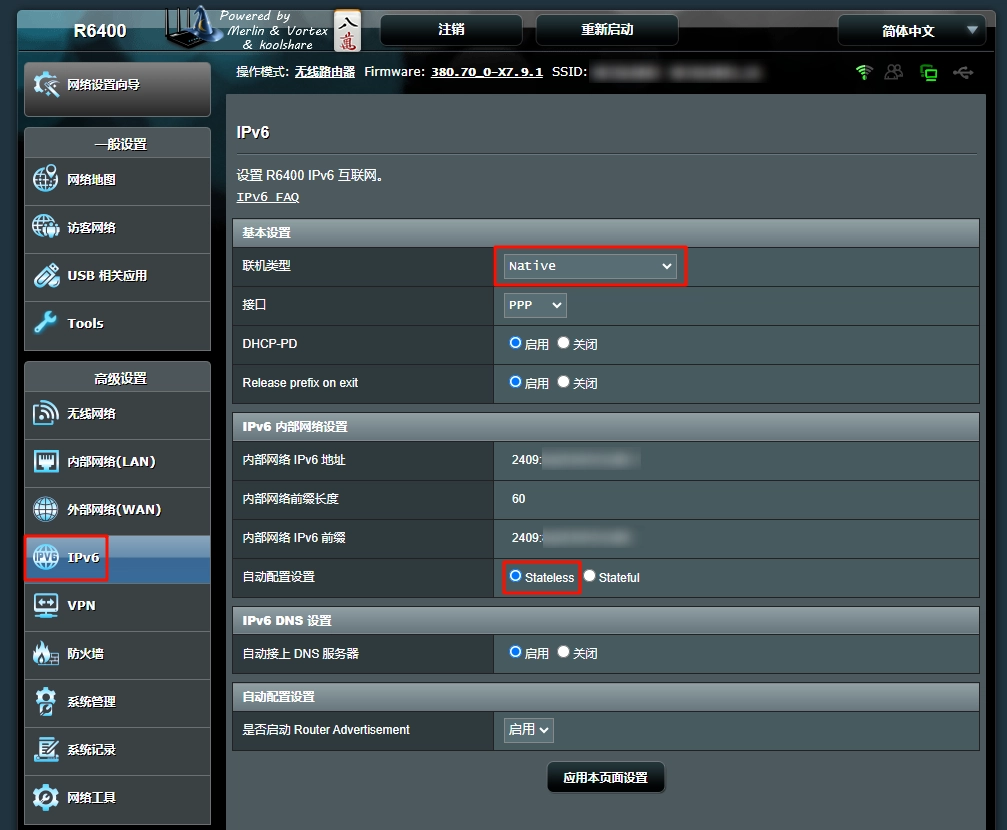Image resolution: width=1007 pixels, height=830 pixels.
Task: Open the language selector 简体中文
Action: click(911, 31)
